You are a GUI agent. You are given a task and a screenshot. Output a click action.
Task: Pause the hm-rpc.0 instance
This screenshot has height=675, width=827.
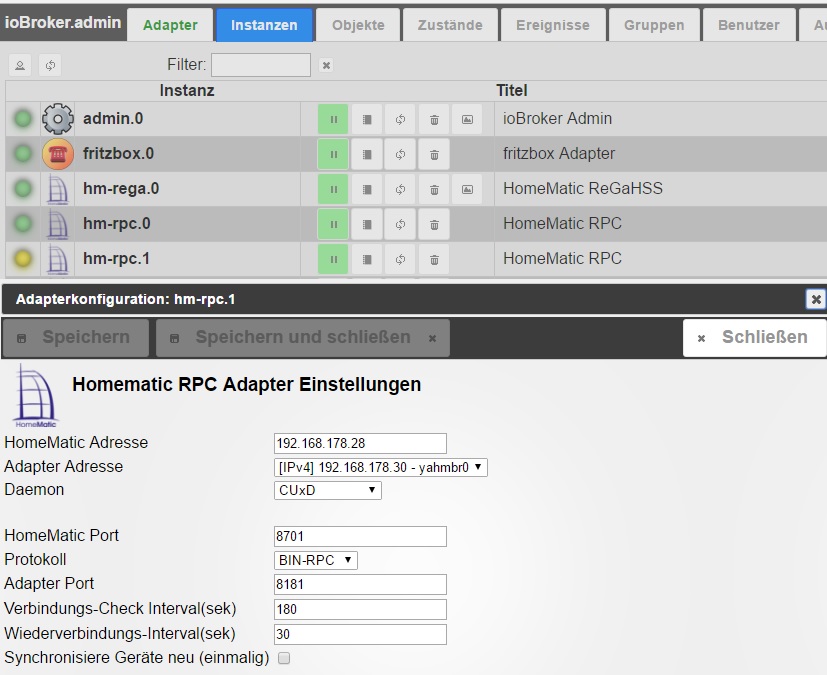333,224
